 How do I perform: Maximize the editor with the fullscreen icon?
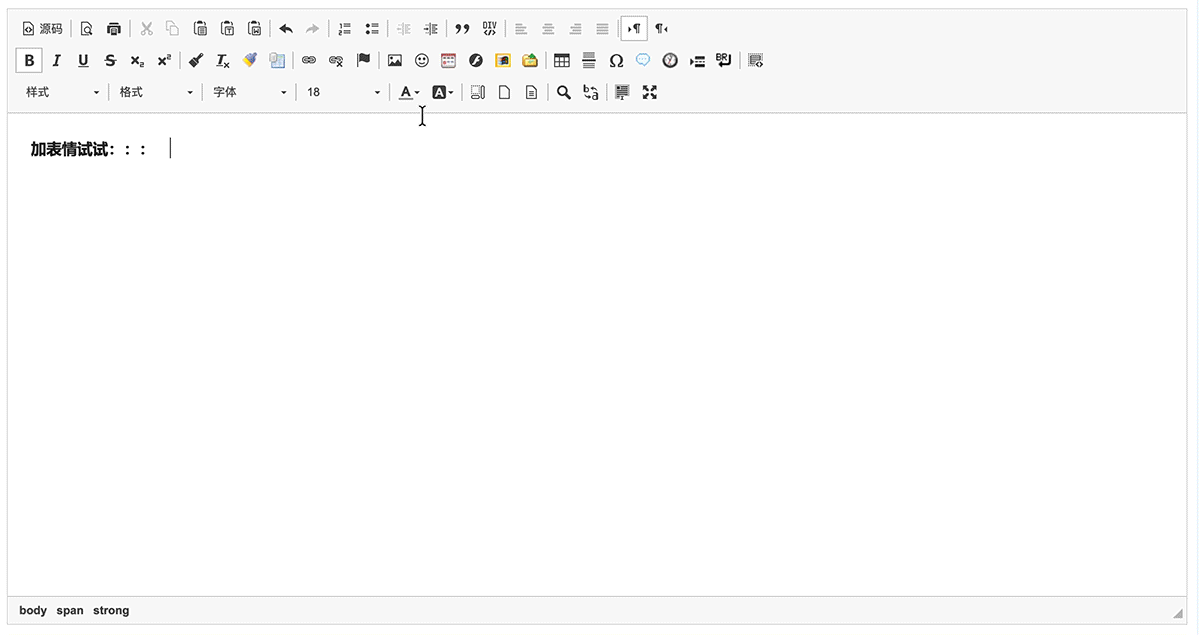(x=650, y=93)
